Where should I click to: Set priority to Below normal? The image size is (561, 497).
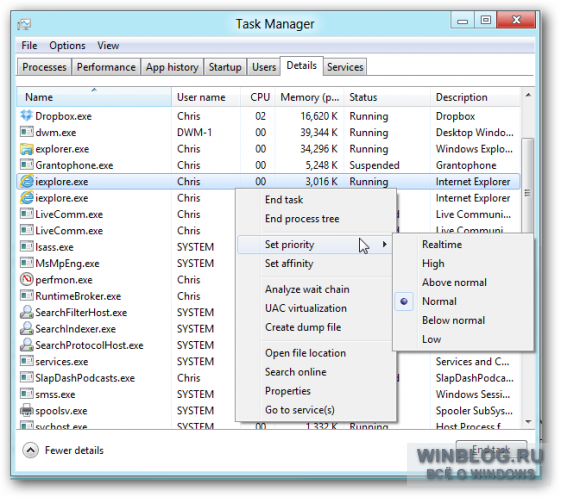[x=453, y=320]
